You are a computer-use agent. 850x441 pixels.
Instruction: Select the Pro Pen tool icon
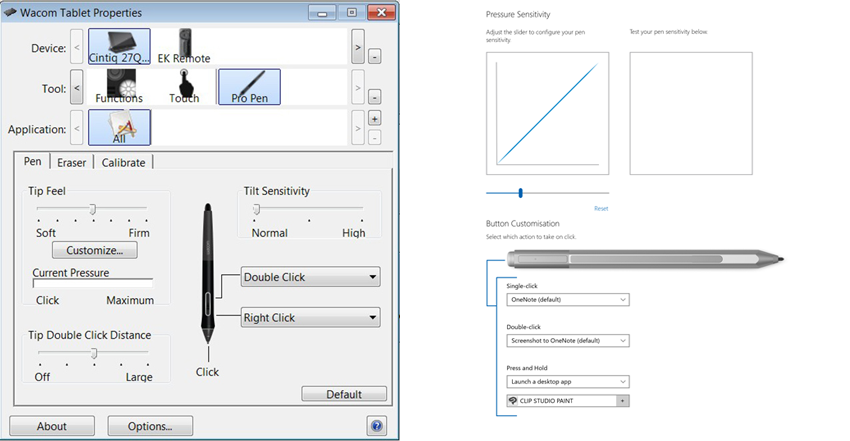pyautogui.click(x=249, y=87)
